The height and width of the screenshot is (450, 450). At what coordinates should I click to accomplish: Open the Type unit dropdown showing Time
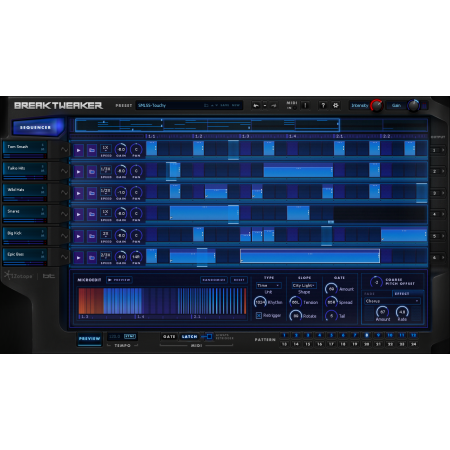268,286
